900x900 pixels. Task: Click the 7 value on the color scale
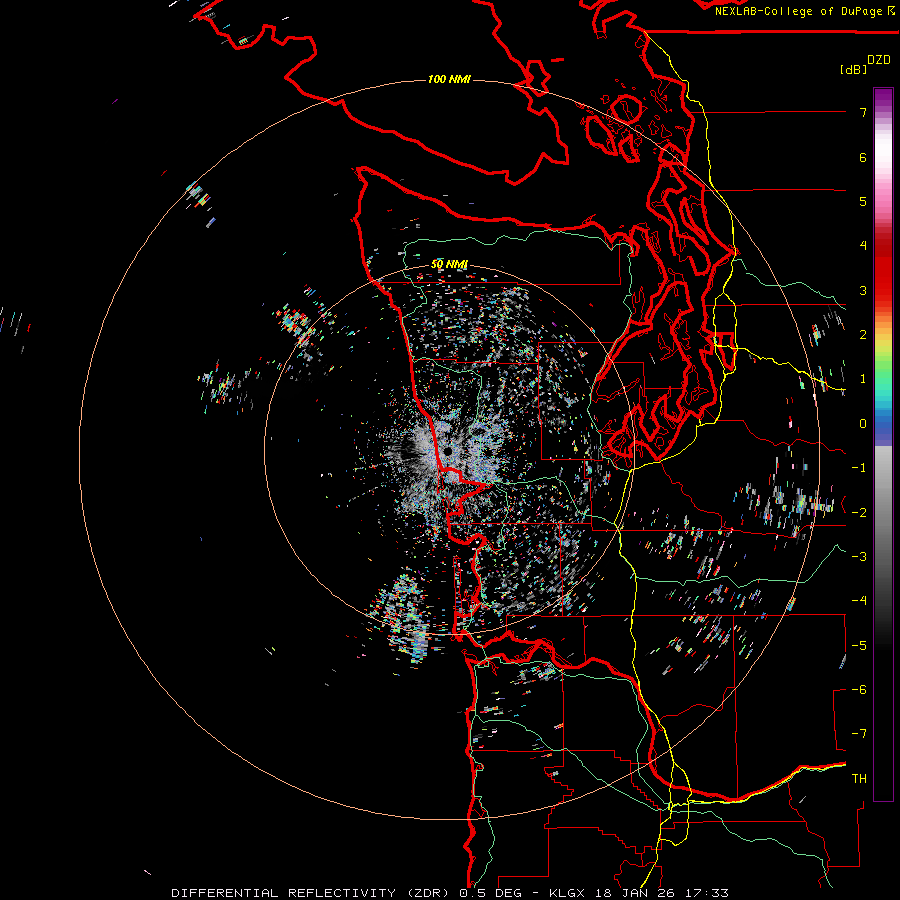pyautogui.click(x=863, y=112)
